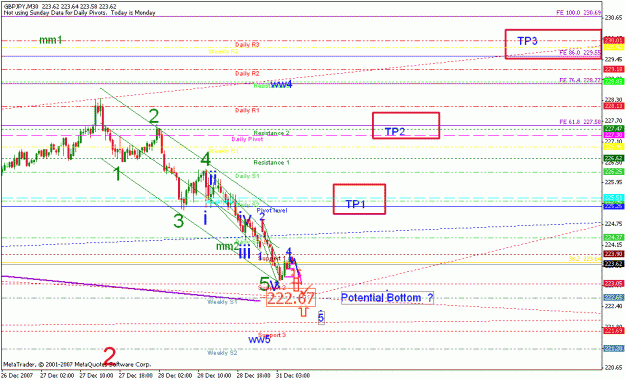This screenshot has height=380, width=625.
Task: Click the "27 Dec 10:00" time axis label
Action: coord(96,376)
